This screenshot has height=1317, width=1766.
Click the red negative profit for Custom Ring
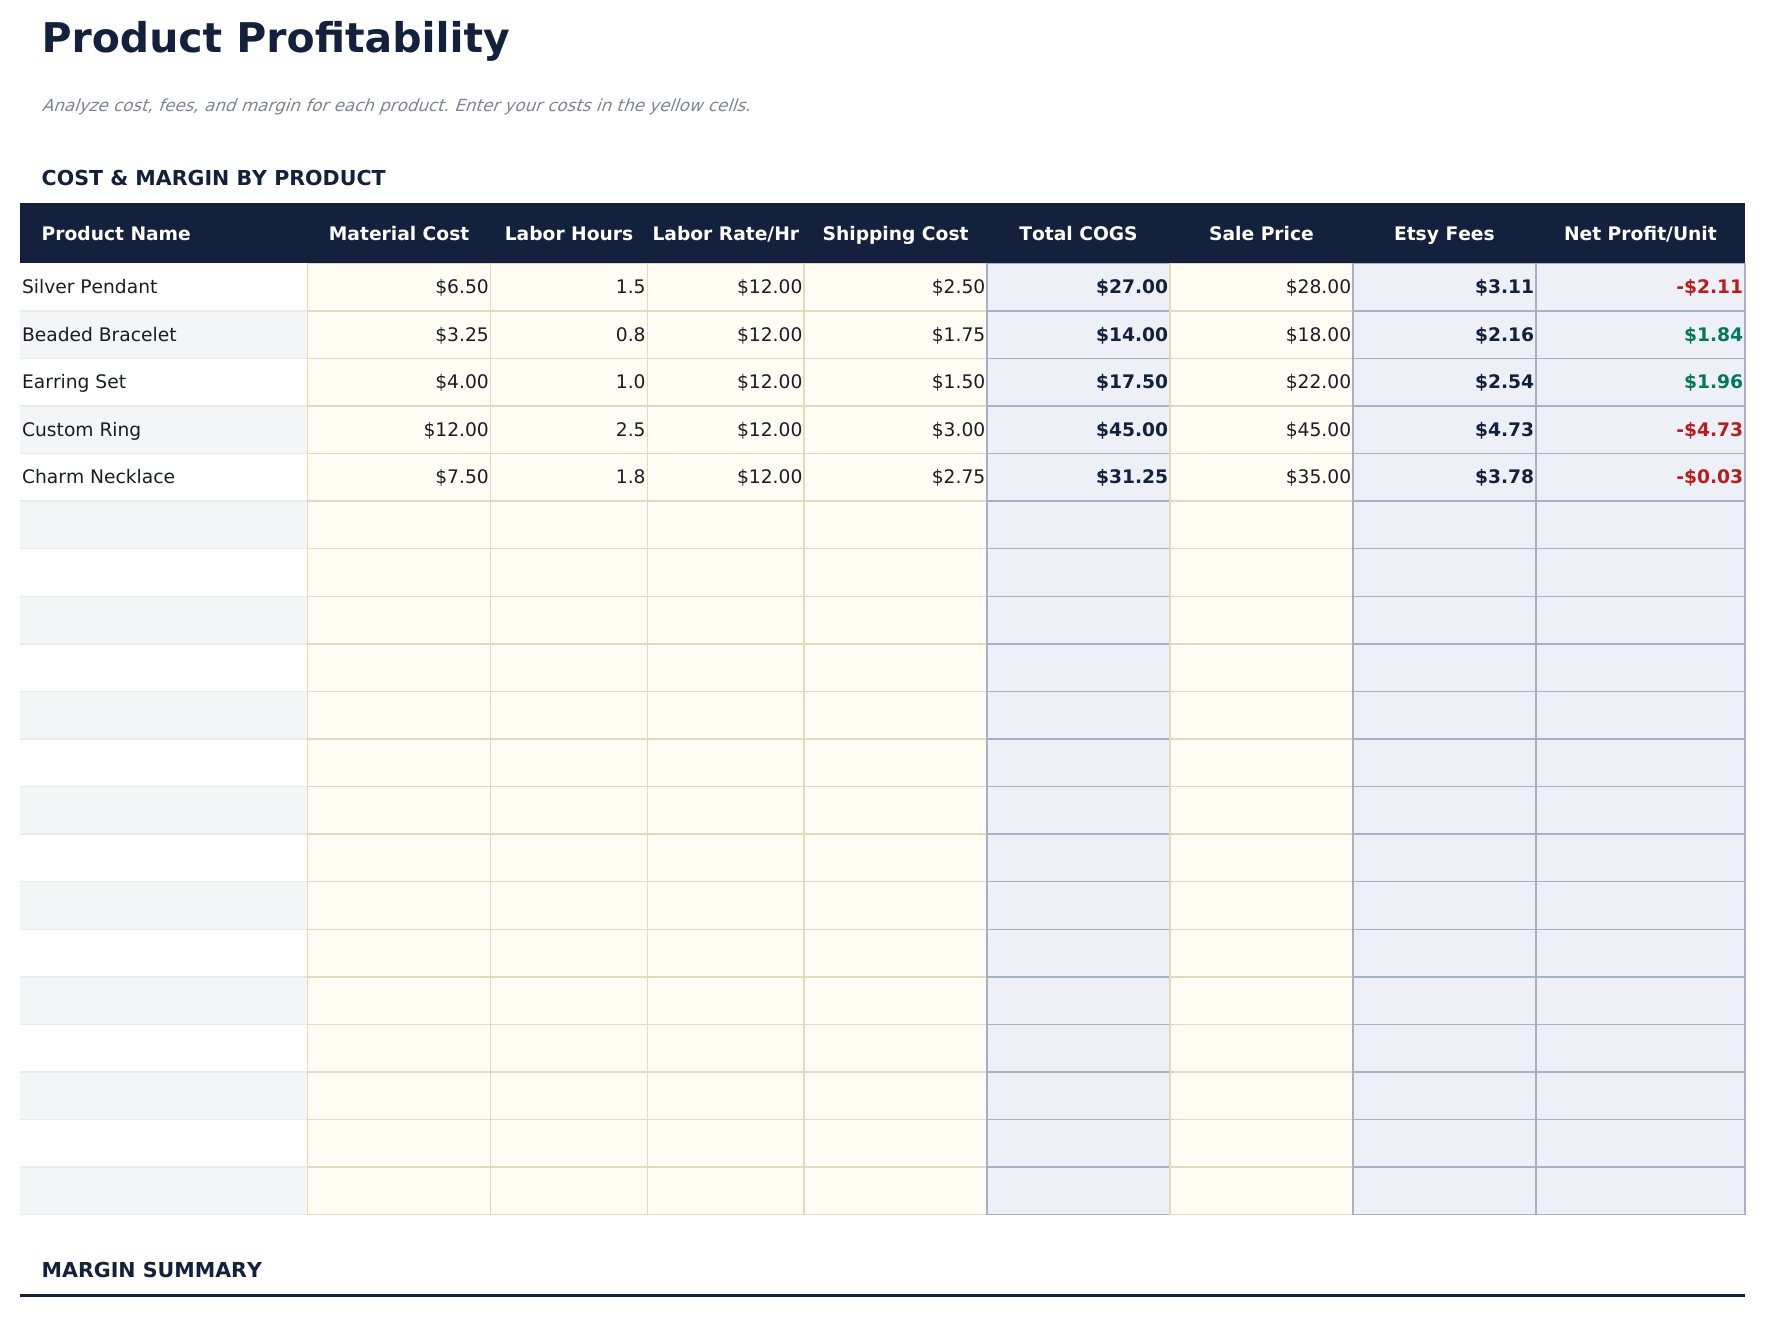tap(1700, 429)
